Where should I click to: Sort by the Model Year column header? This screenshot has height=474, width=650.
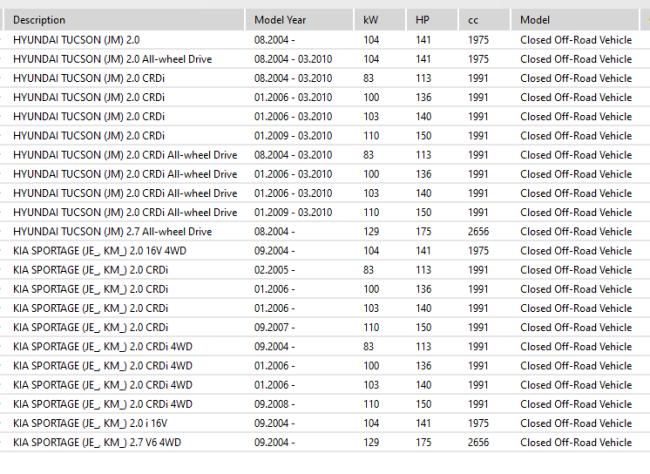(x=299, y=20)
